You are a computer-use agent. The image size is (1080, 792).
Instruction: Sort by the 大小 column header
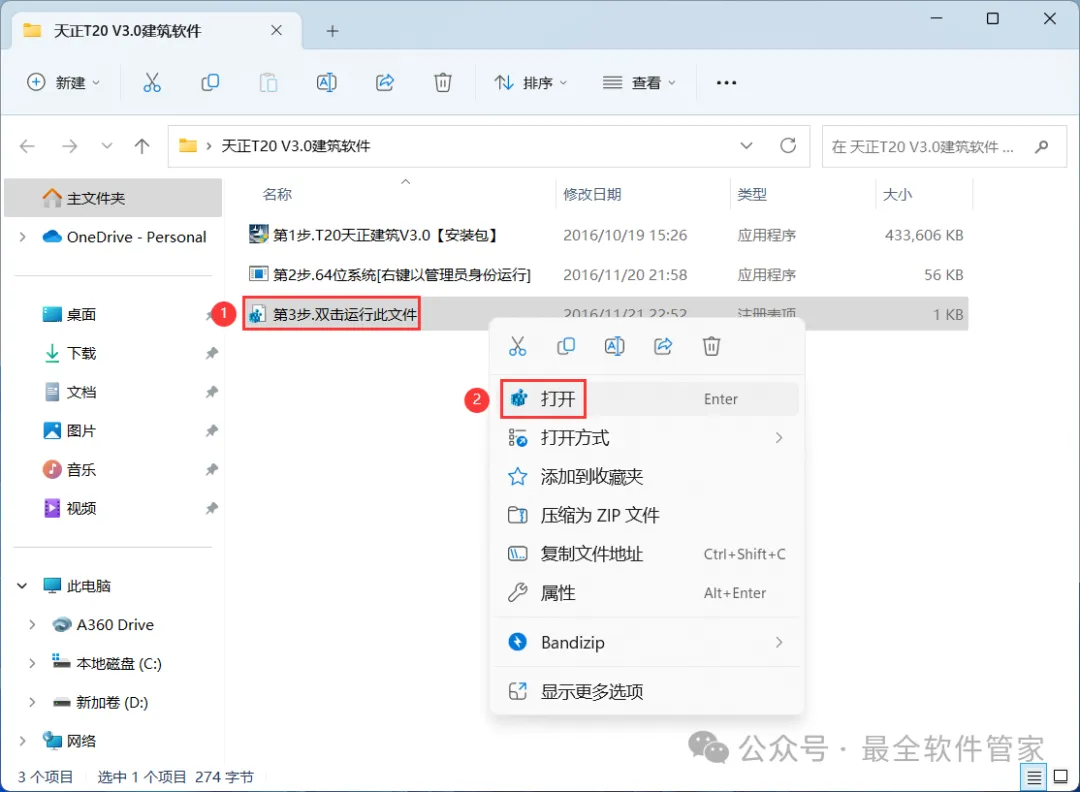pyautogui.click(x=897, y=194)
